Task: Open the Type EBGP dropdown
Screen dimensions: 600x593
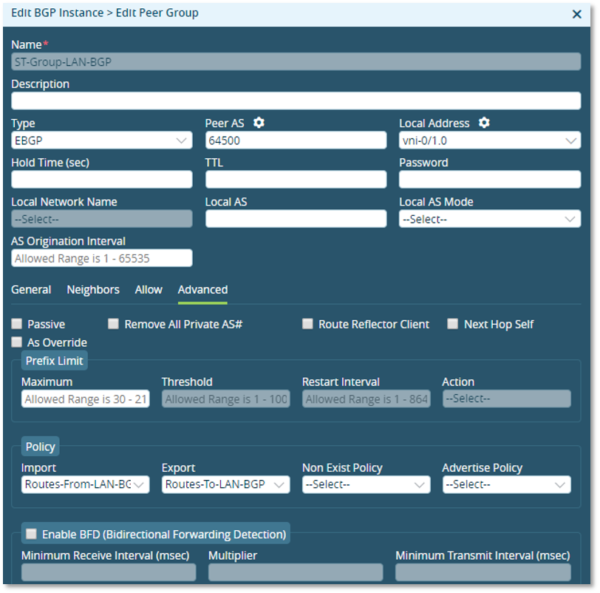Action: click(101, 141)
